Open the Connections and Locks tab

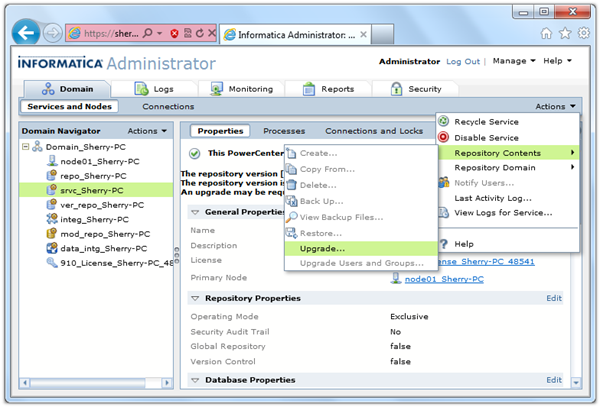click(x=374, y=131)
